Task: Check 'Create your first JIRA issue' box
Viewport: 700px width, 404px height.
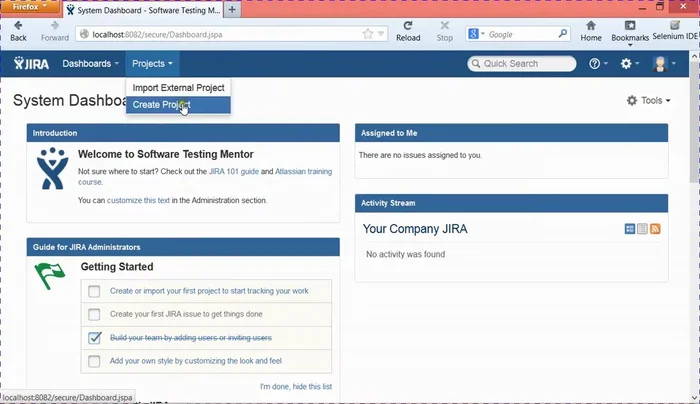Action: pyautogui.click(x=94, y=314)
